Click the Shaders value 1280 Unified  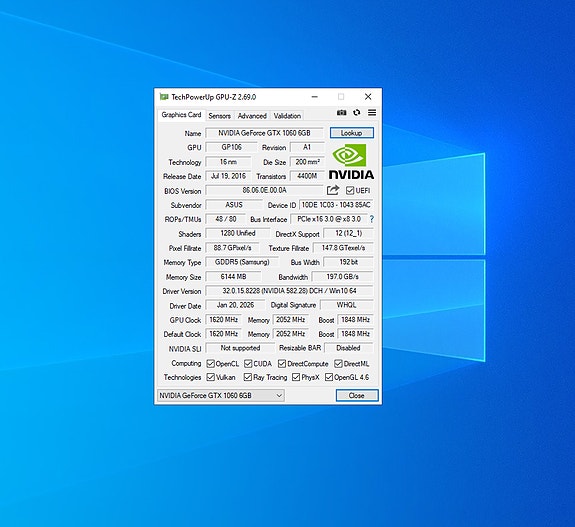click(238, 233)
